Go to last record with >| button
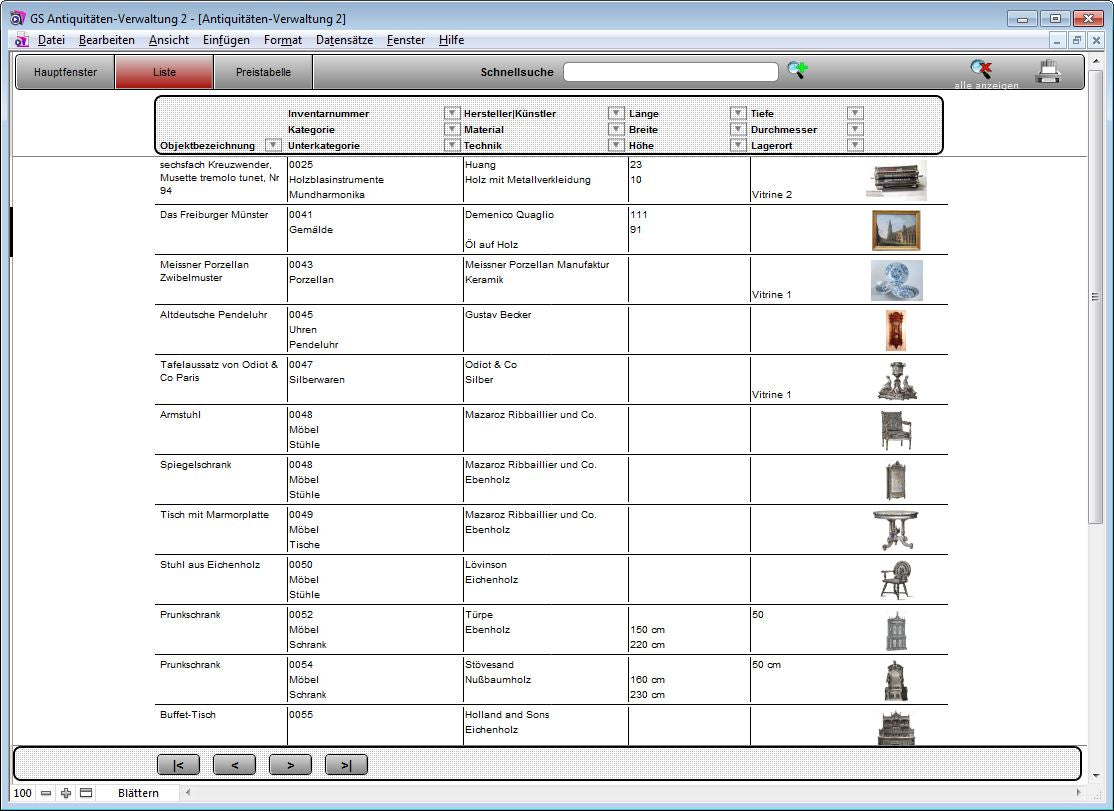The height and width of the screenshot is (811, 1114). click(346, 765)
